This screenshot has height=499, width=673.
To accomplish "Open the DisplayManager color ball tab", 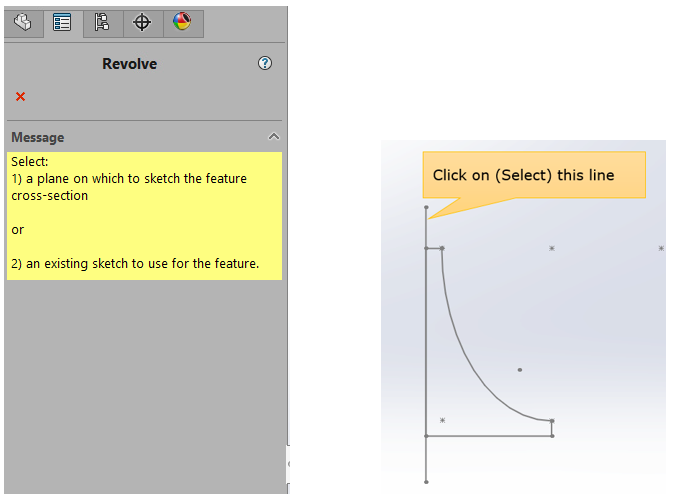I will tap(182, 22).
